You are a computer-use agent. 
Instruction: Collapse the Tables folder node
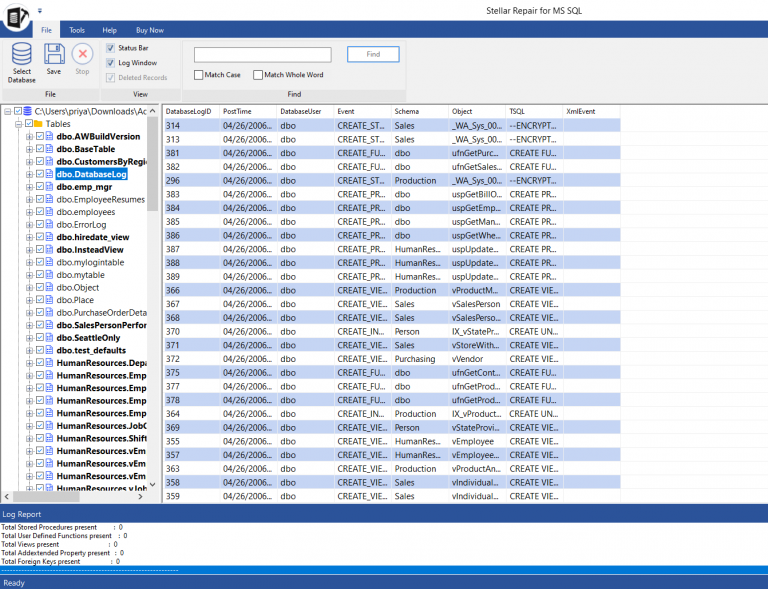click(19, 124)
